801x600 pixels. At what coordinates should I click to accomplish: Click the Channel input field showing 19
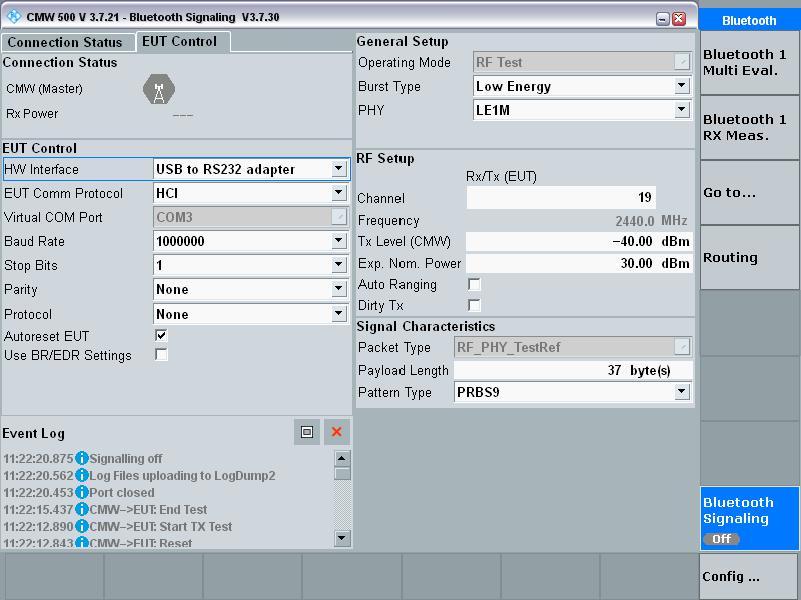point(561,197)
